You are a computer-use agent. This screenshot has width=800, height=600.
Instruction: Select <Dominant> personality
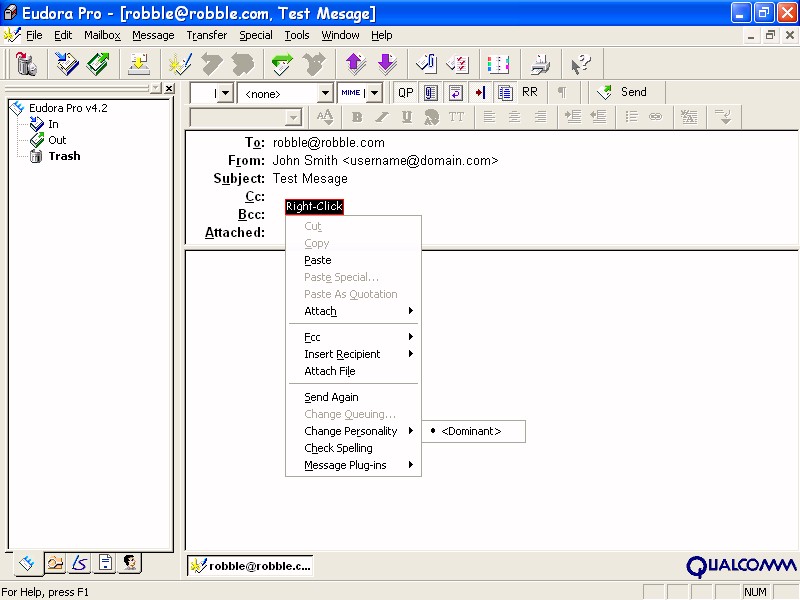pos(473,431)
